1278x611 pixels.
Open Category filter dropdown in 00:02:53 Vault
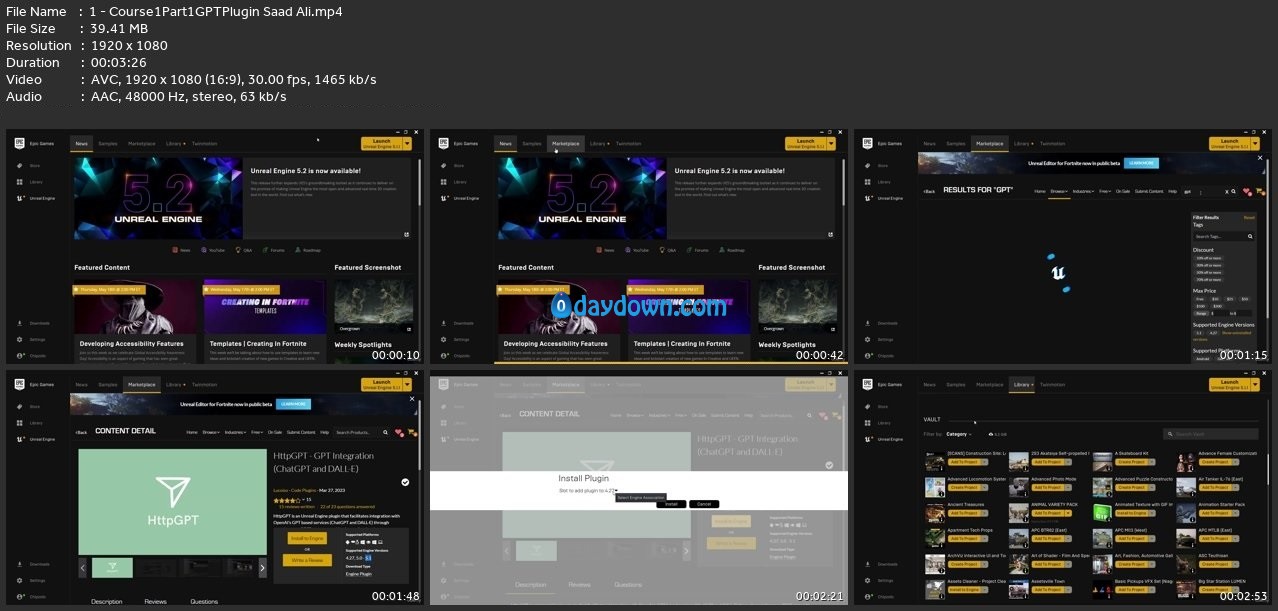(958, 434)
